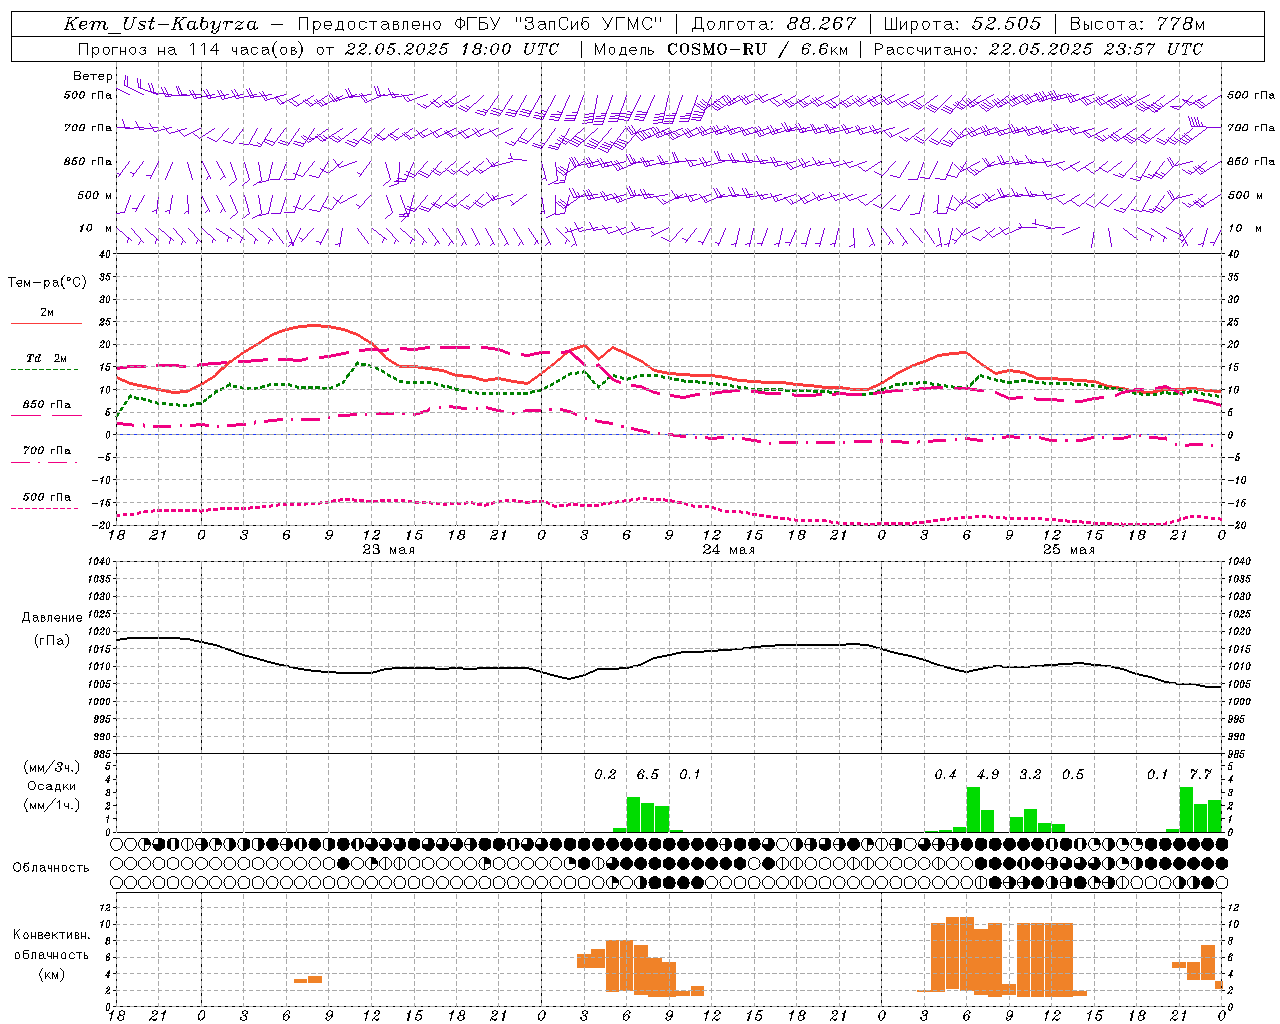
Task: Click the '(км)' unit label under convective cloudiness
Action: 51,974
